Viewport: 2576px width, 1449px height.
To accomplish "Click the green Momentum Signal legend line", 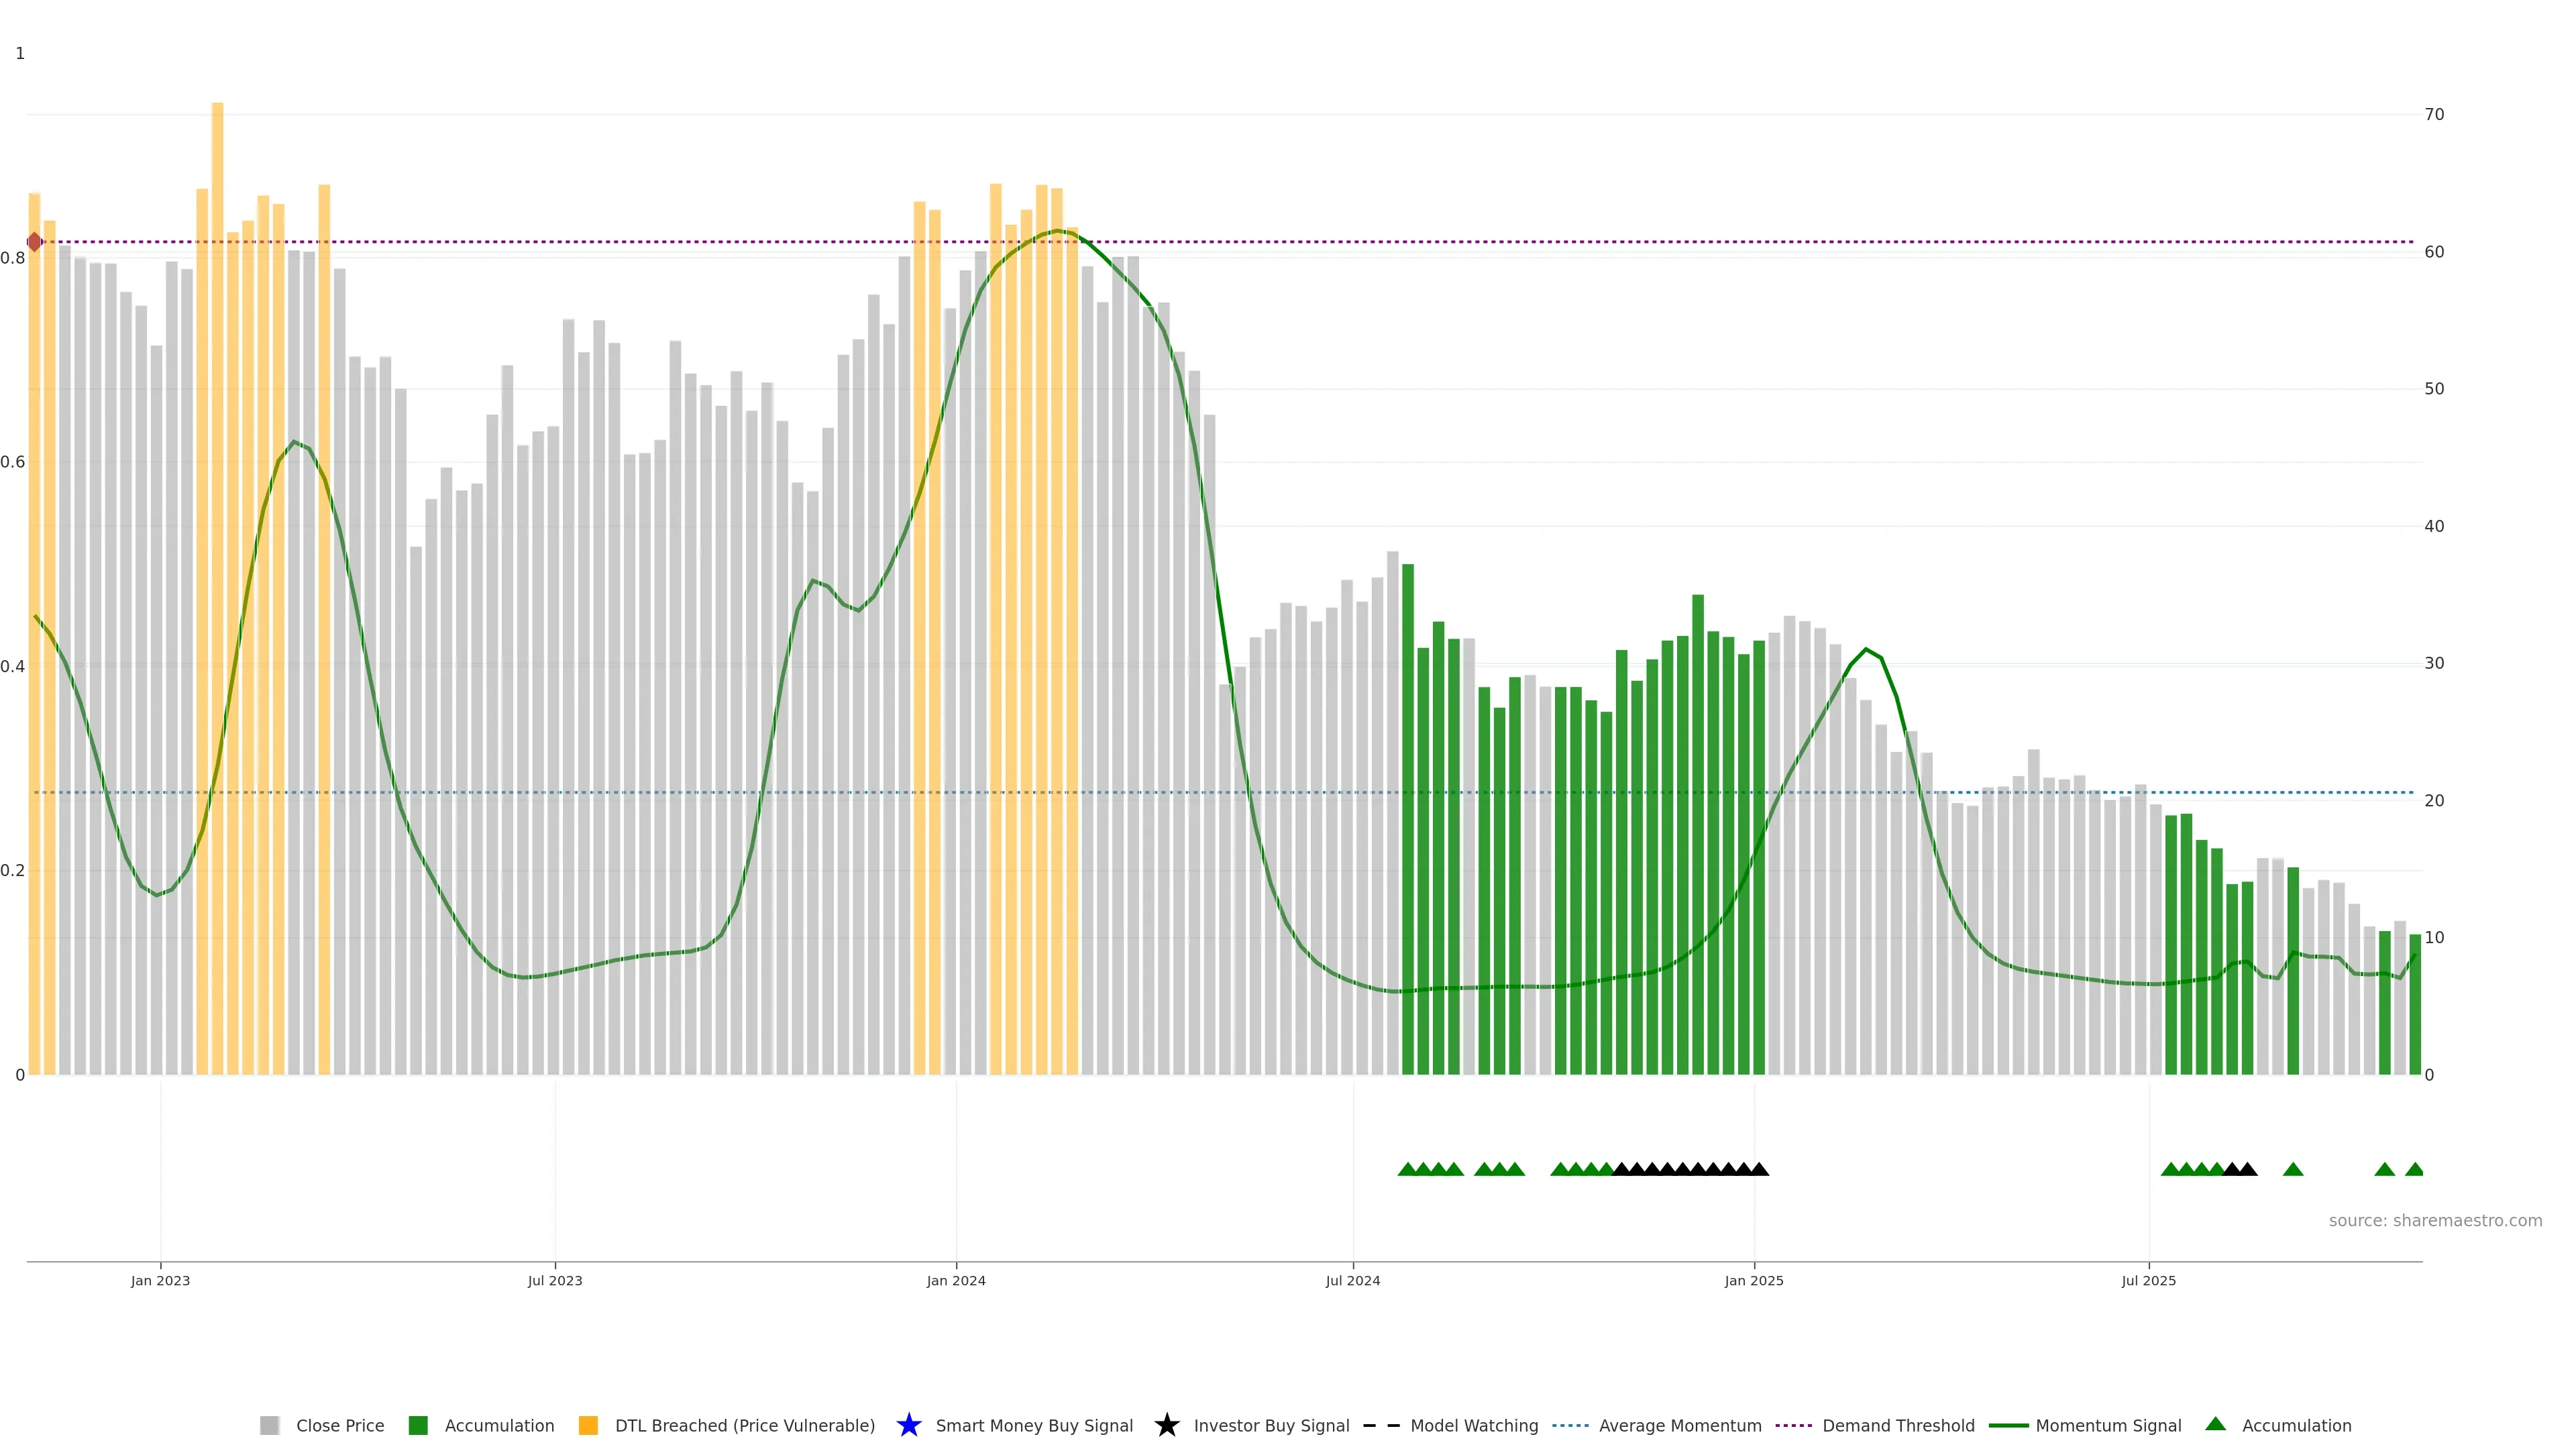I will (x=2008, y=1425).
